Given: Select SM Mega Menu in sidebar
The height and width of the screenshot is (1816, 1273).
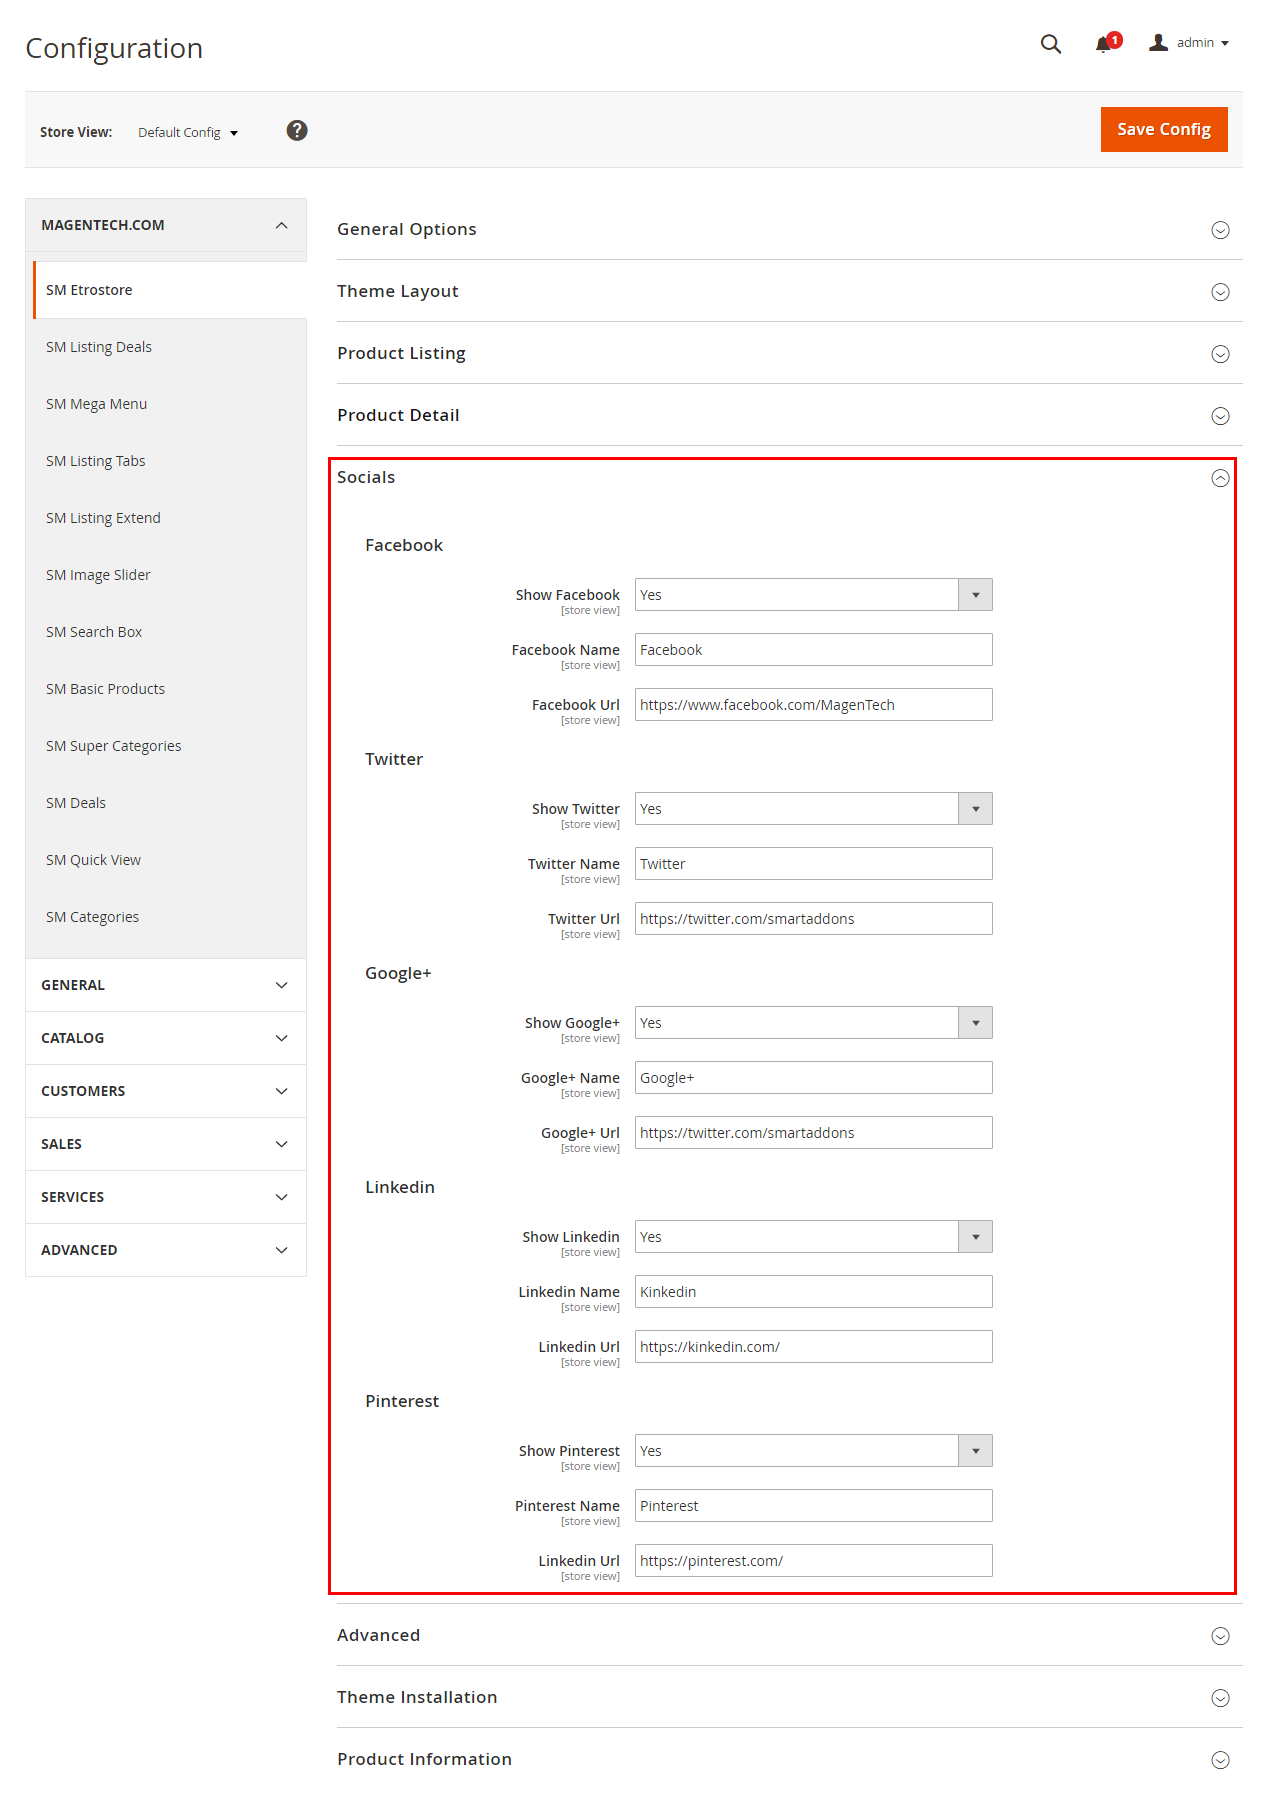Looking at the screenshot, I should (97, 404).
